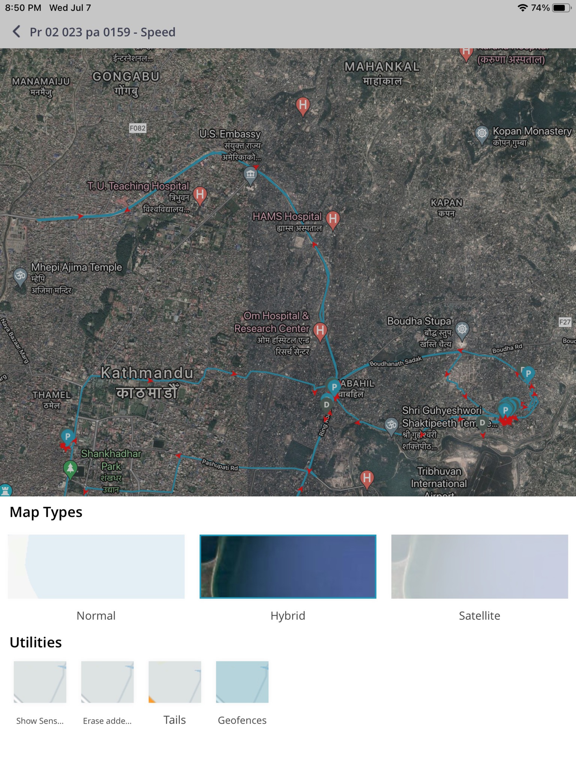The width and height of the screenshot is (576, 768).
Task: Tap the parking marker near Thamel
Action: click(68, 437)
